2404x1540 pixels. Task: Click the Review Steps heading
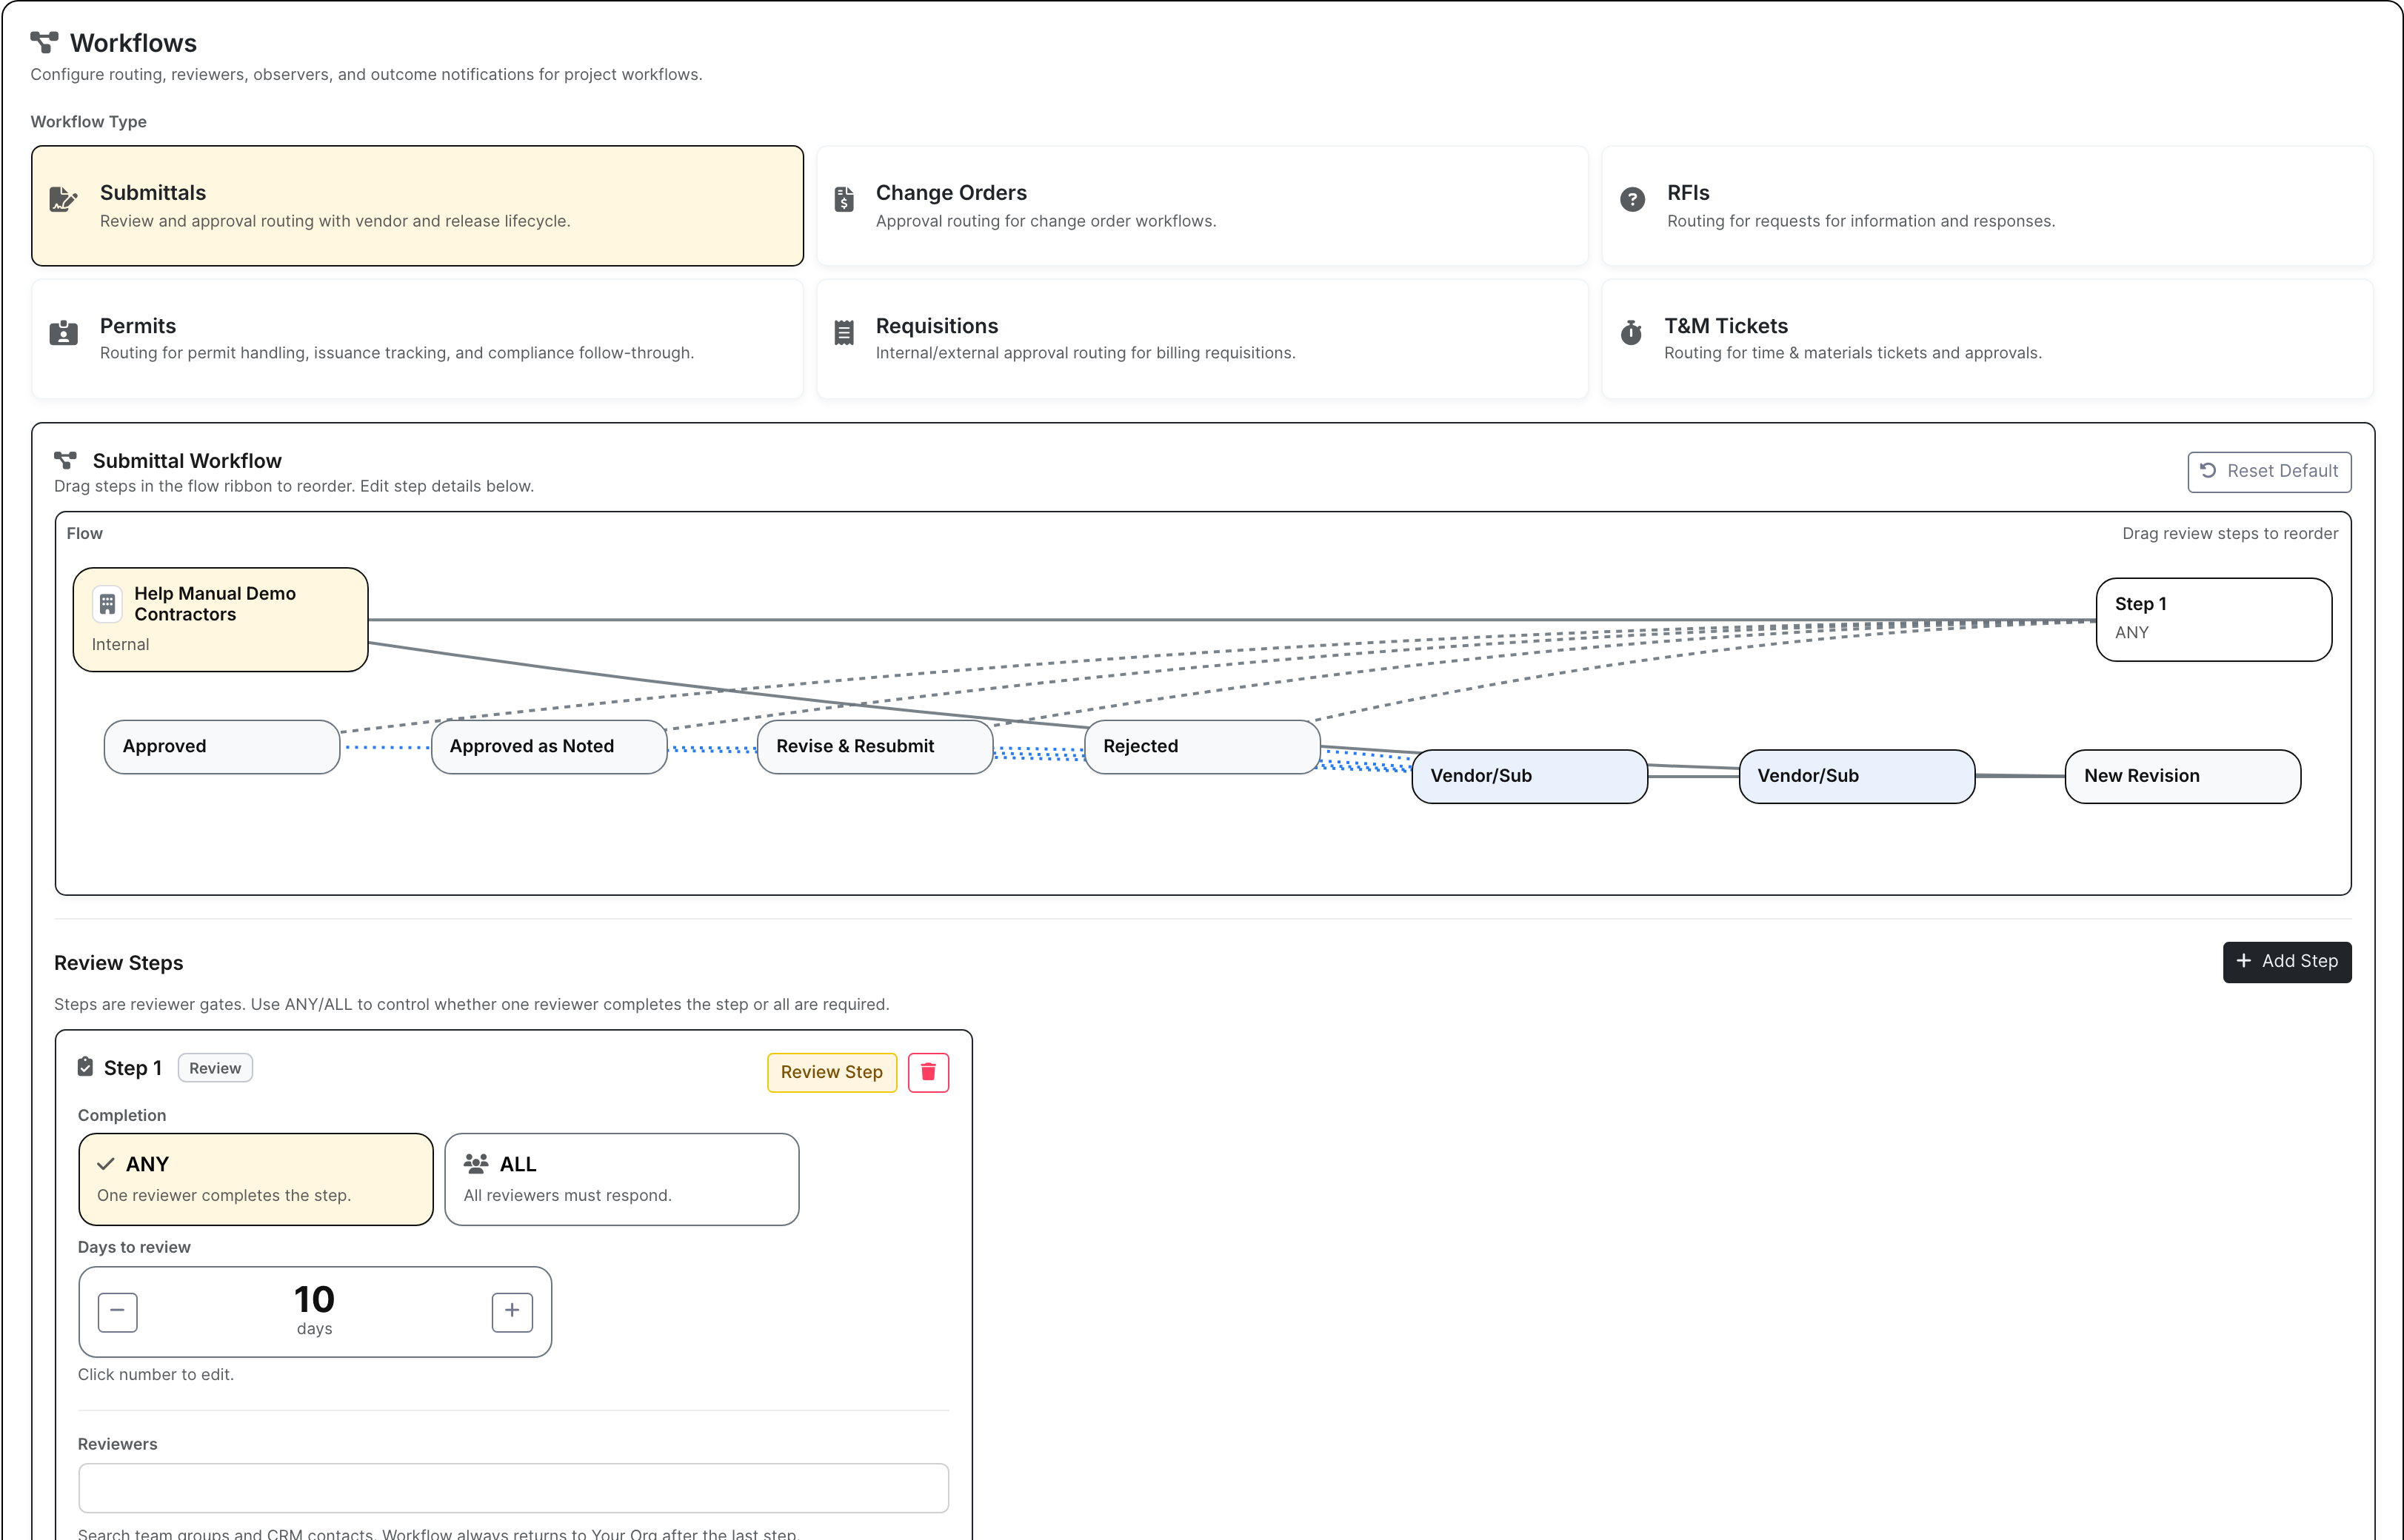[118, 963]
